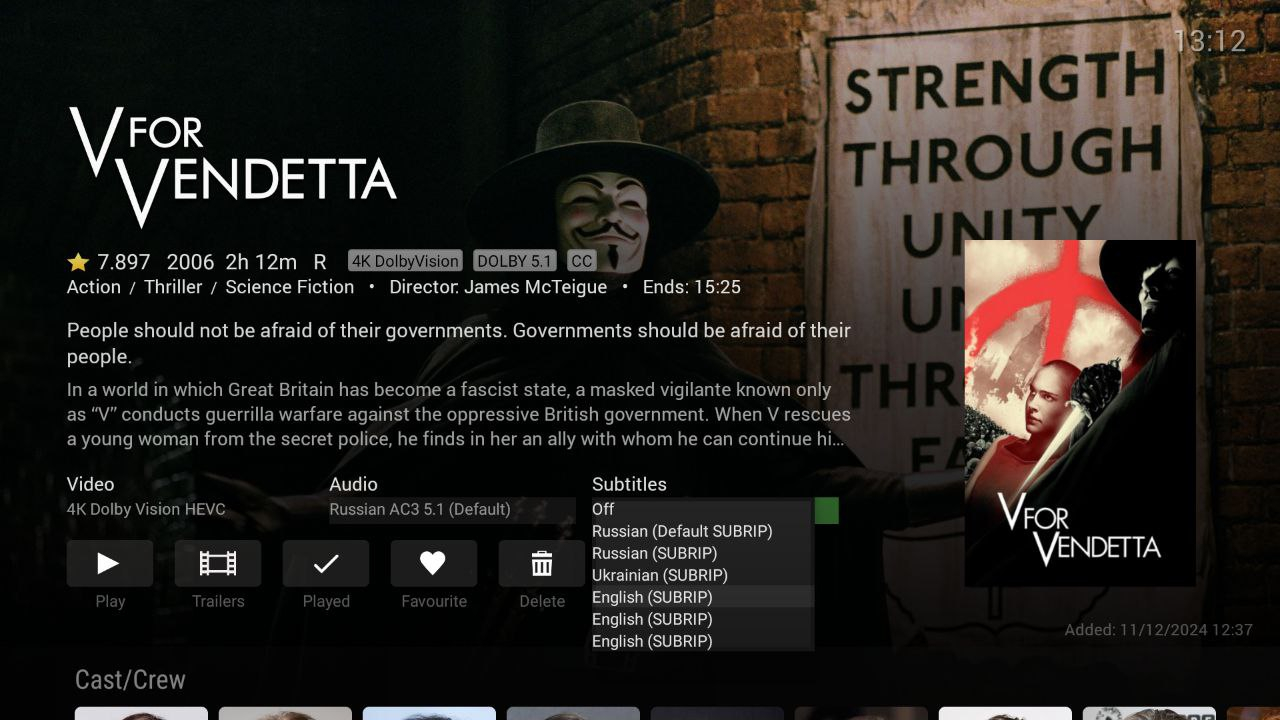Toggle Played status with the checkmark icon
1280x720 pixels.
(326, 564)
